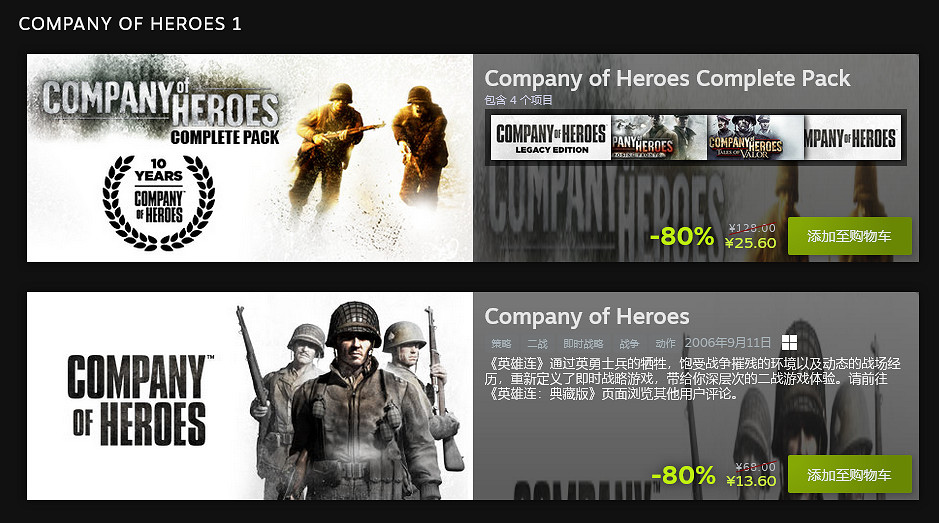Open Company of Heroes Legacy Edition thumbnail

551,137
